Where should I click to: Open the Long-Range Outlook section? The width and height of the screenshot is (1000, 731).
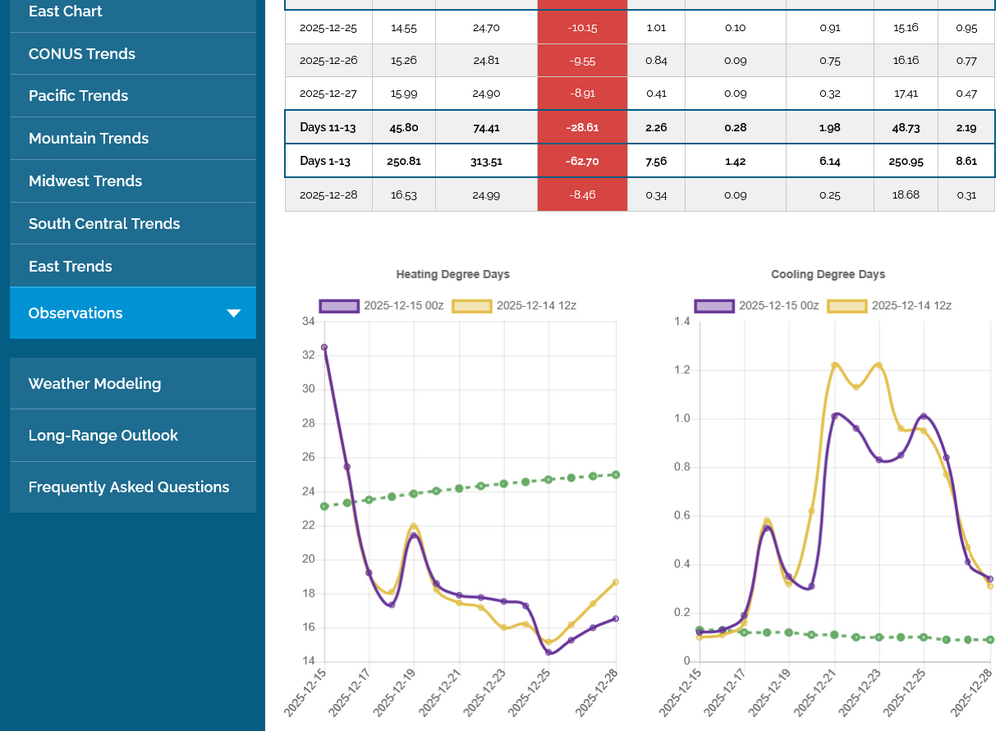click(103, 436)
